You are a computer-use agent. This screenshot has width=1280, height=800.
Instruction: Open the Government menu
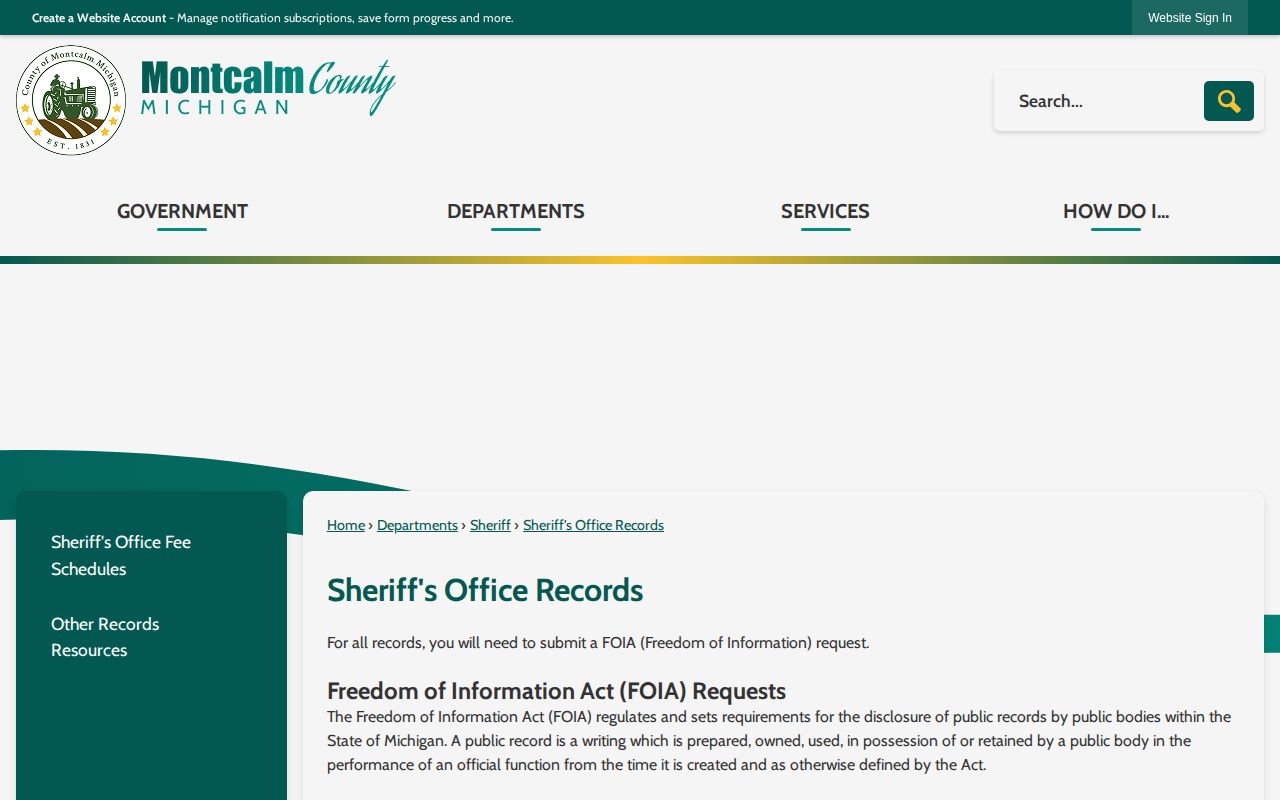point(182,211)
